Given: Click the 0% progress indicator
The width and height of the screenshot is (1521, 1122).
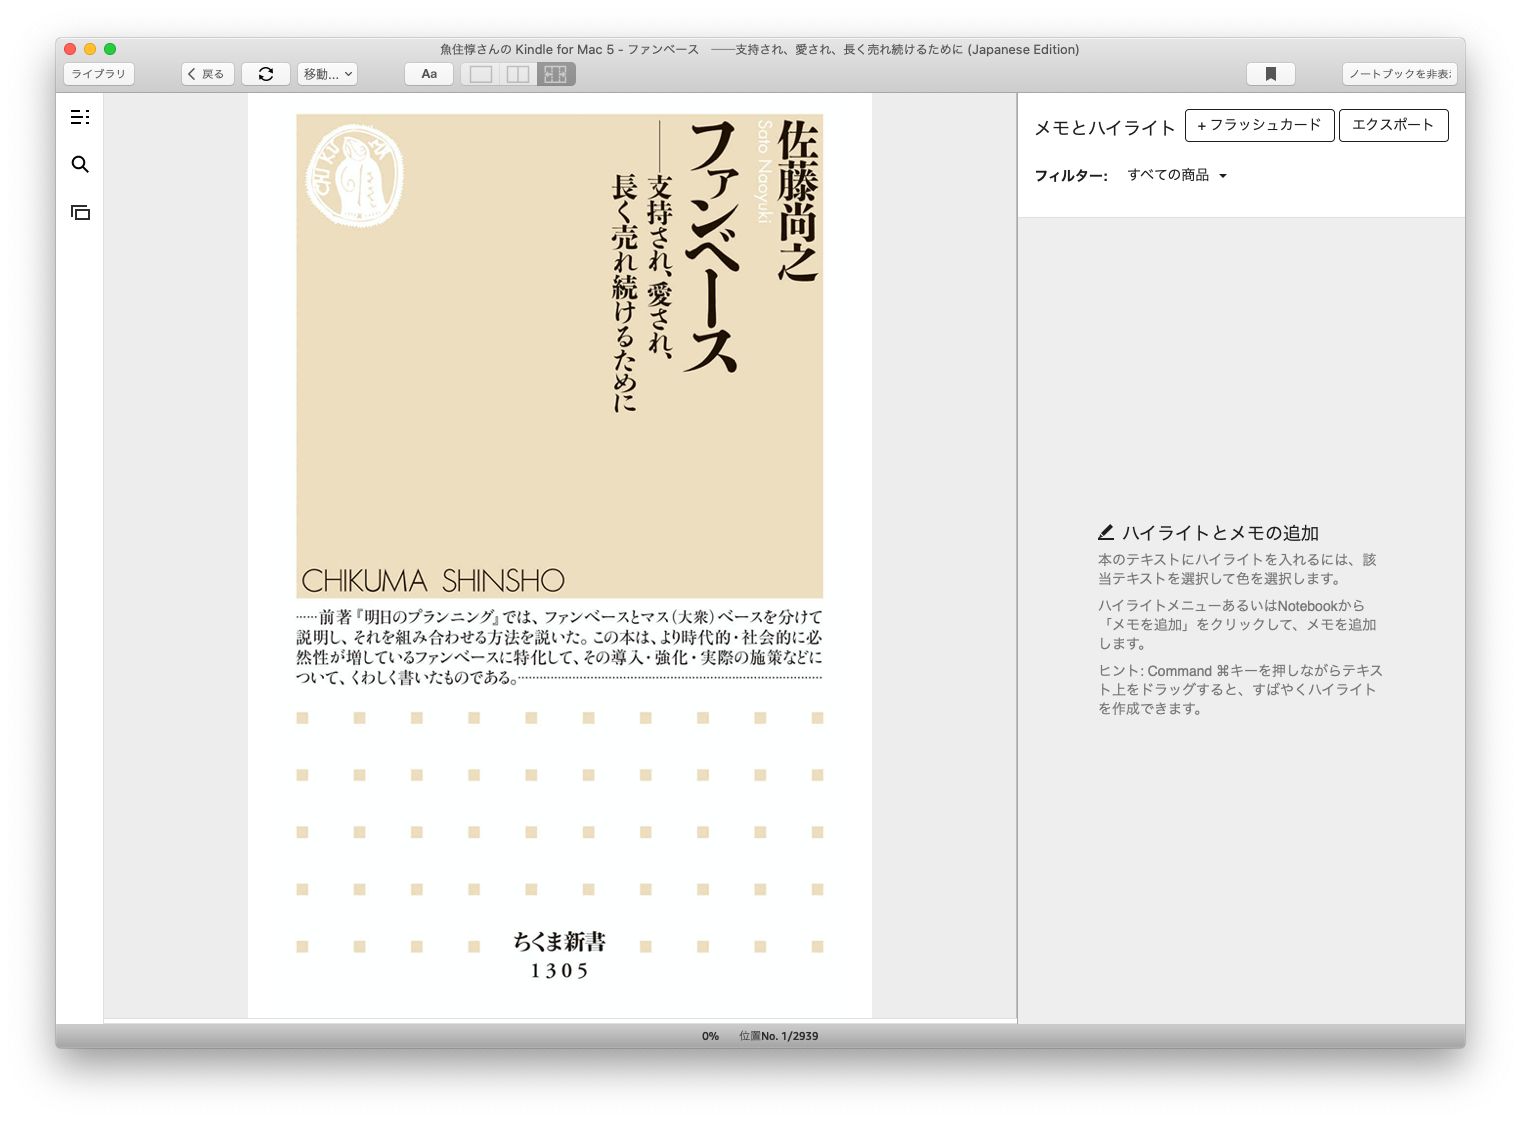Looking at the screenshot, I should click(710, 1036).
